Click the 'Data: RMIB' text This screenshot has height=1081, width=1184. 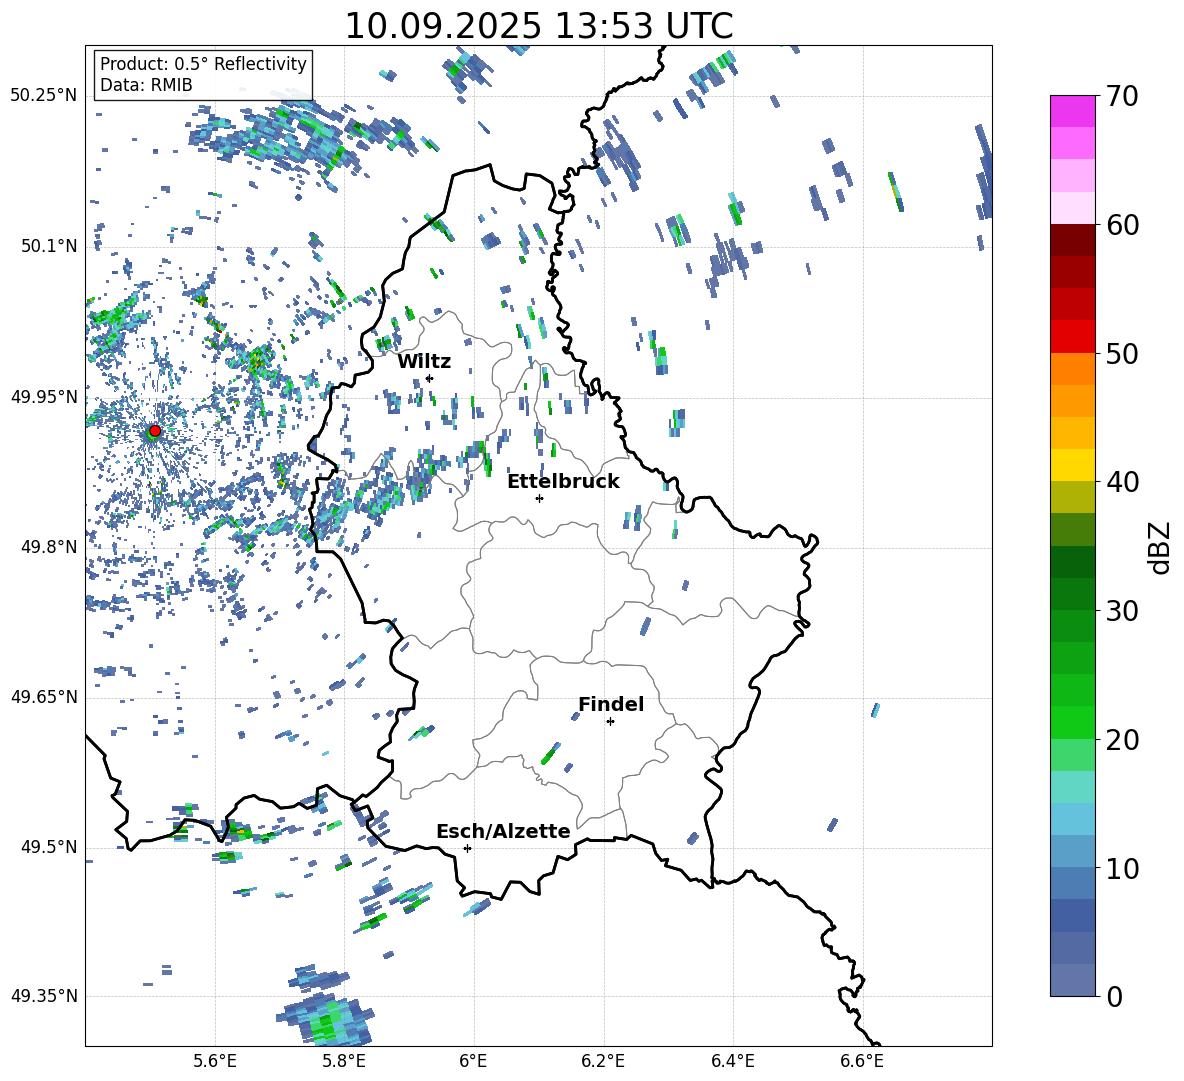click(146, 85)
